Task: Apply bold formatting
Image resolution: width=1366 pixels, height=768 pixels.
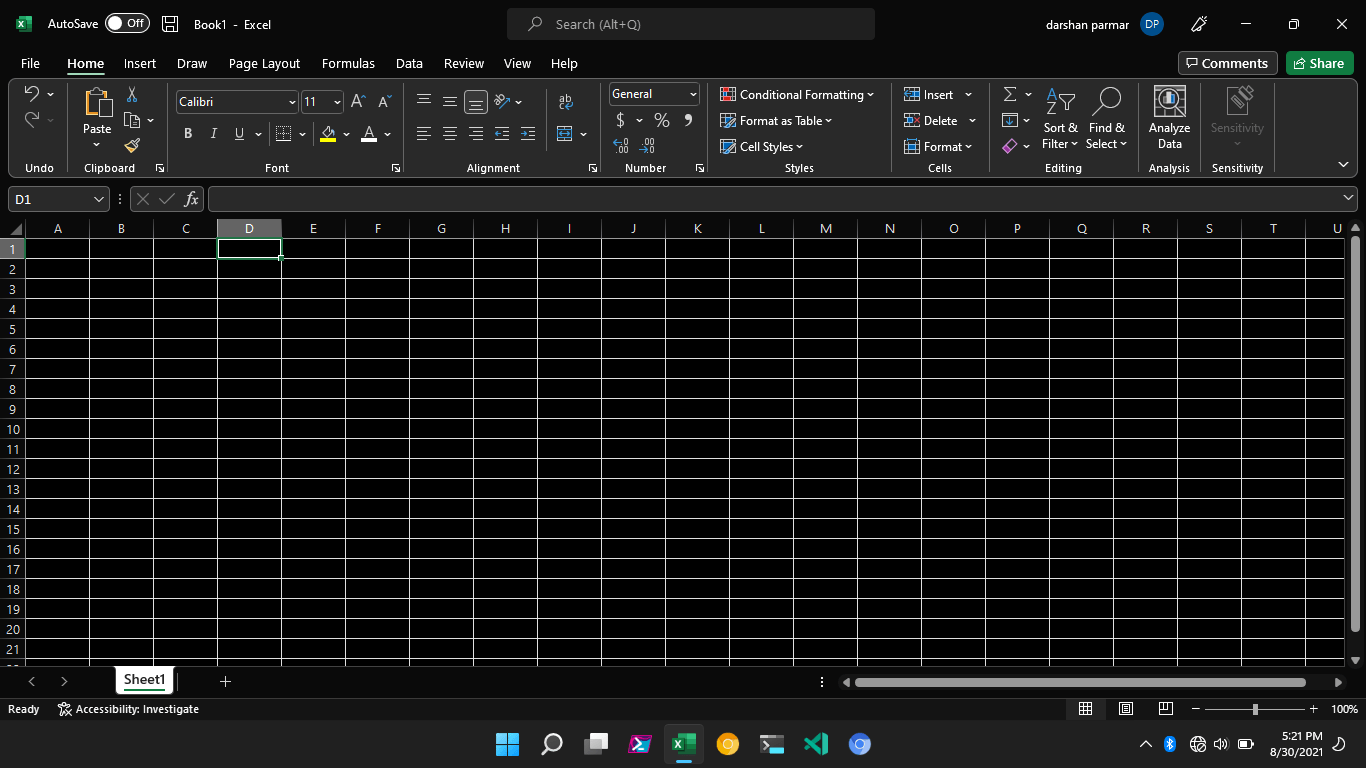Action: (188, 133)
